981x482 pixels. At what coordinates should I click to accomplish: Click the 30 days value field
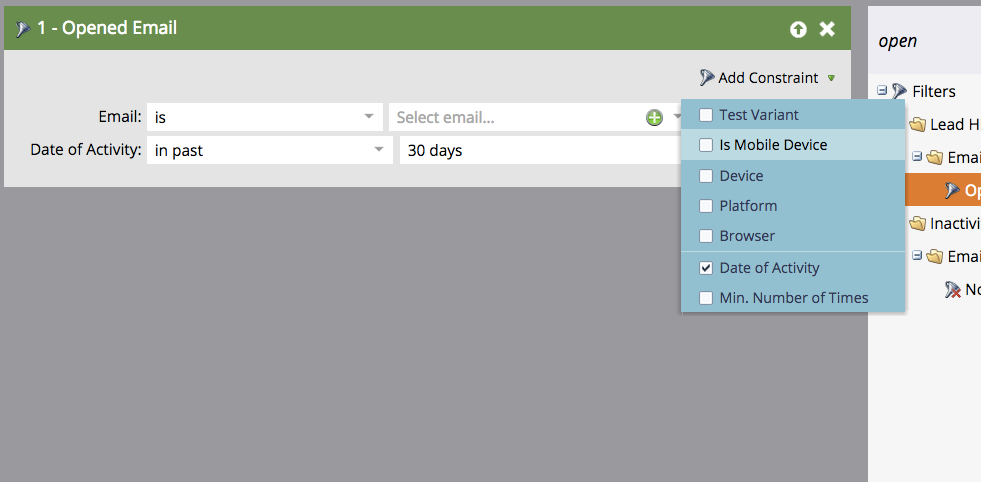(x=541, y=150)
